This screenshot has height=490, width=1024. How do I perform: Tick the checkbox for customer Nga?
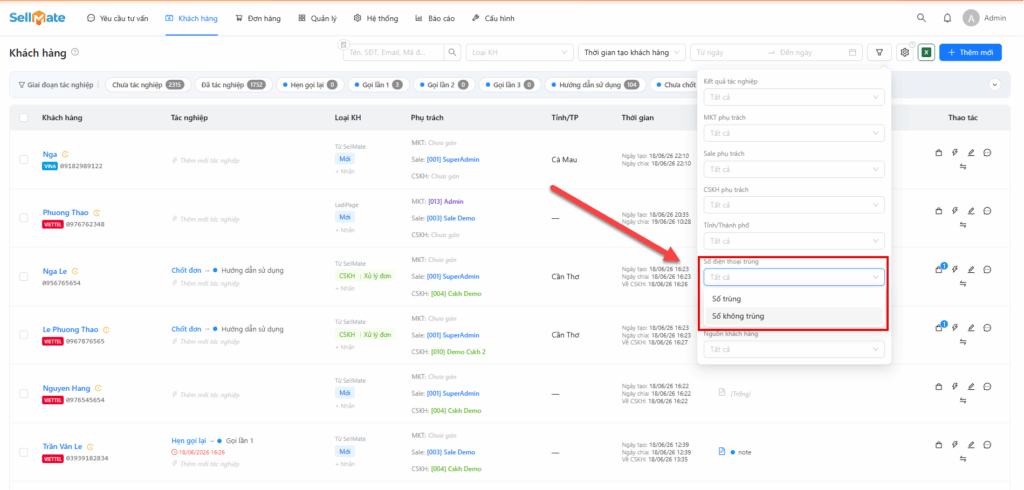click(x=24, y=159)
